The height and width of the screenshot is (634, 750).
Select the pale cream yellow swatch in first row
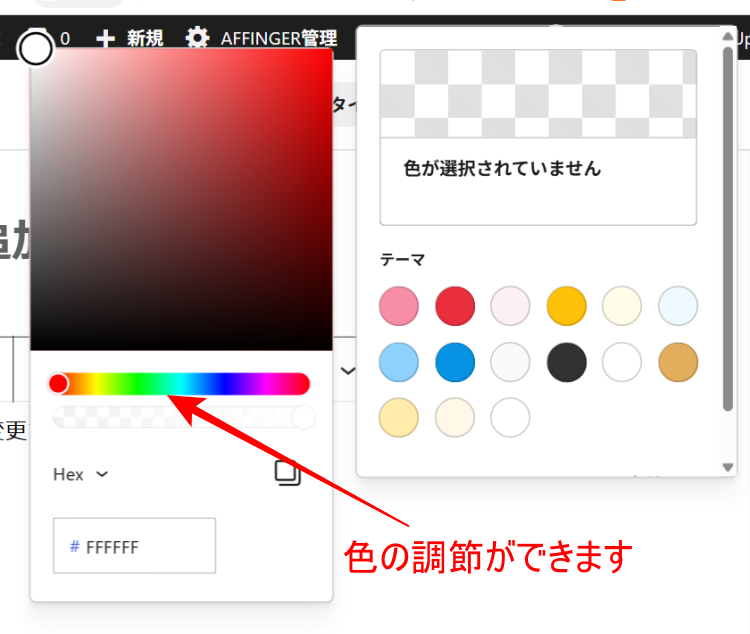tap(622, 306)
